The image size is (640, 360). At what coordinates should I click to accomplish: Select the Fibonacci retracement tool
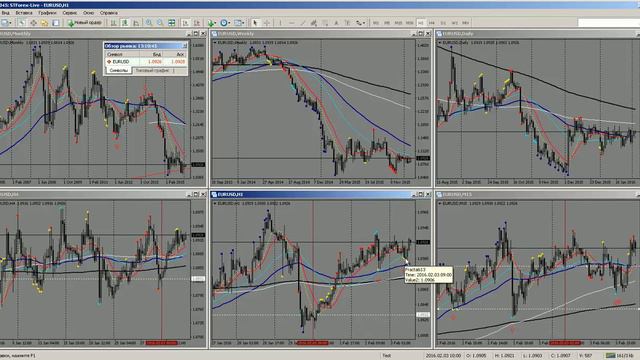[x=325, y=23]
